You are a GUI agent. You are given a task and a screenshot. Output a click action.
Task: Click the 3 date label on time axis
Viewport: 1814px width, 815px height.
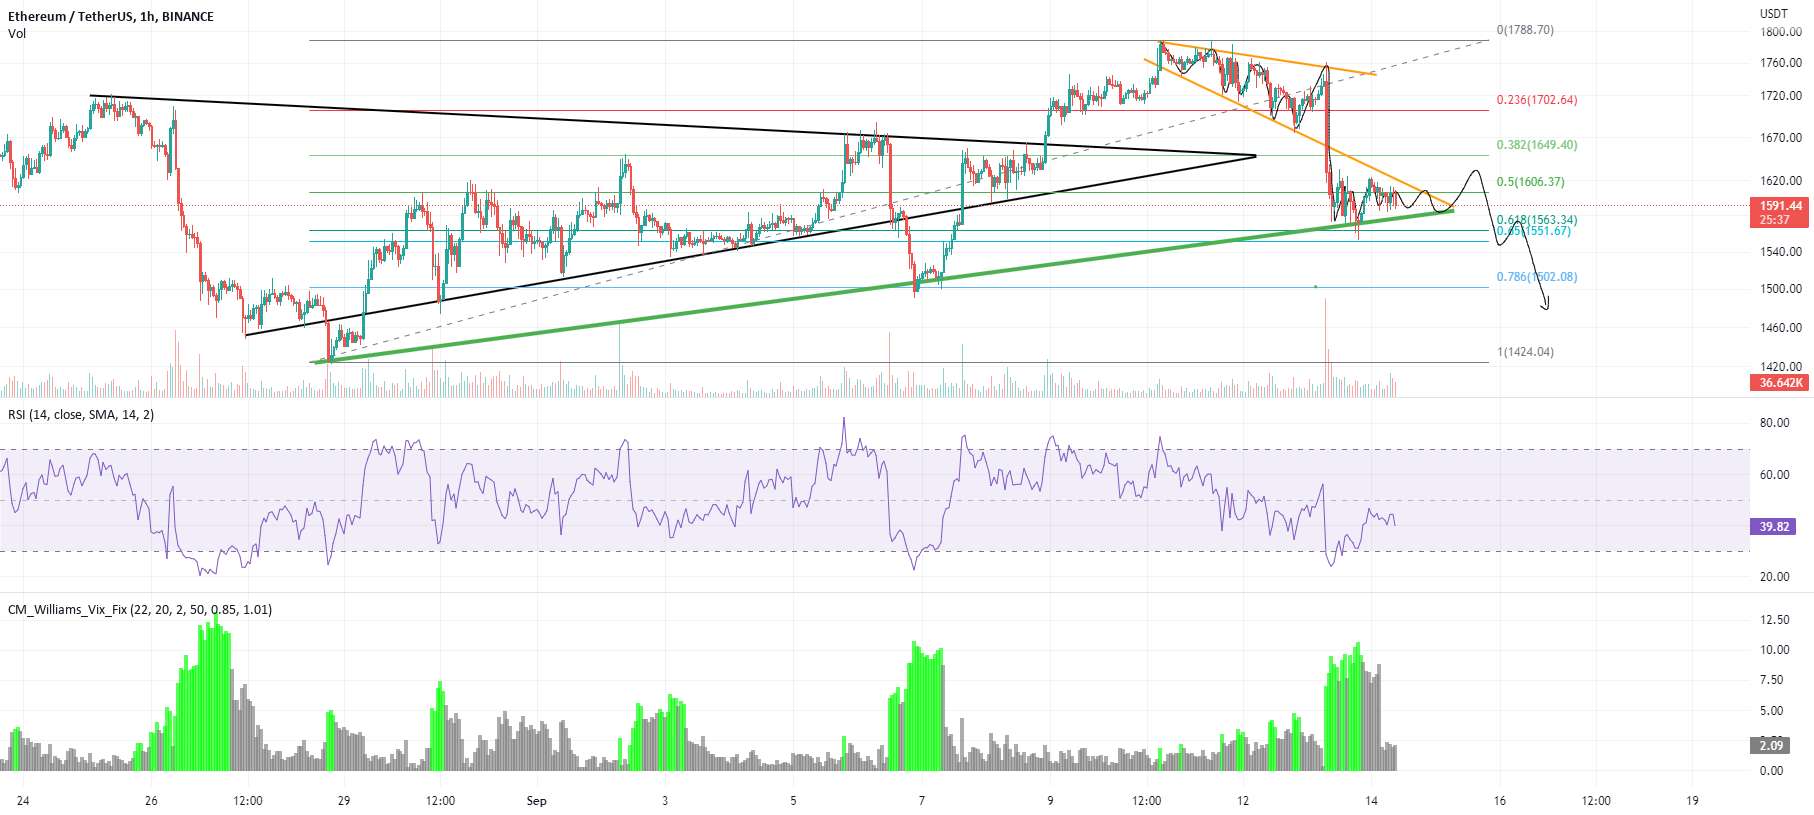click(x=665, y=801)
